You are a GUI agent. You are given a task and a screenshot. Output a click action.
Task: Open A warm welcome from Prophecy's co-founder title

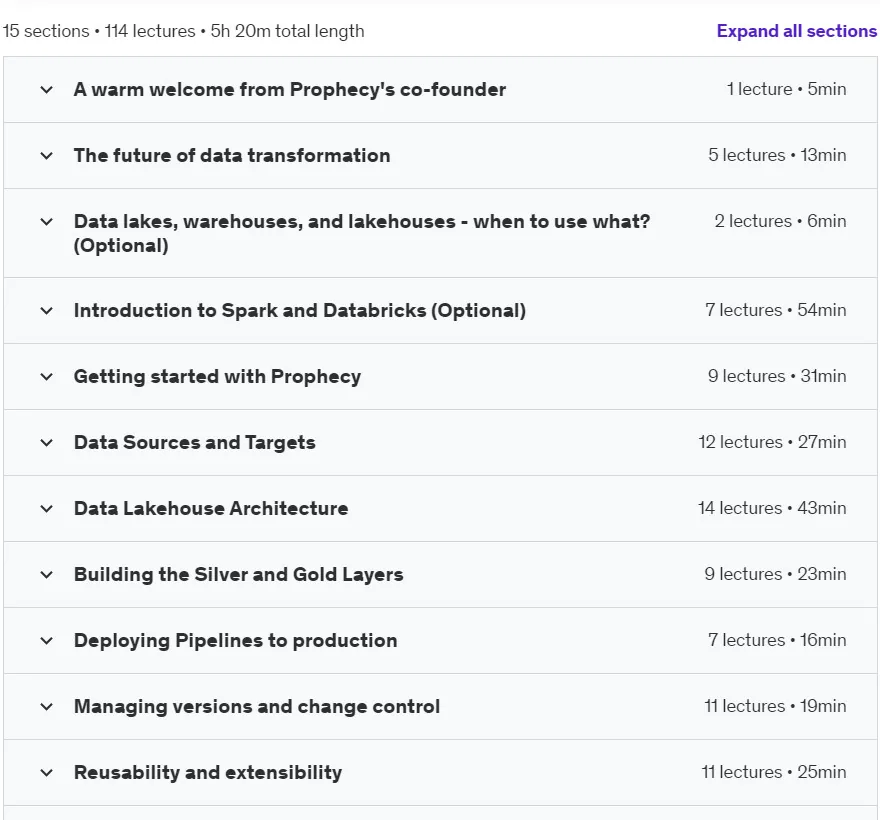[290, 89]
